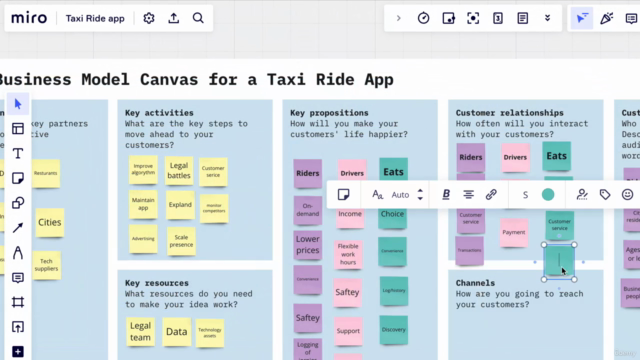The image size is (640, 360).
Task: Open board settings gear
Action: coord(149,18)
